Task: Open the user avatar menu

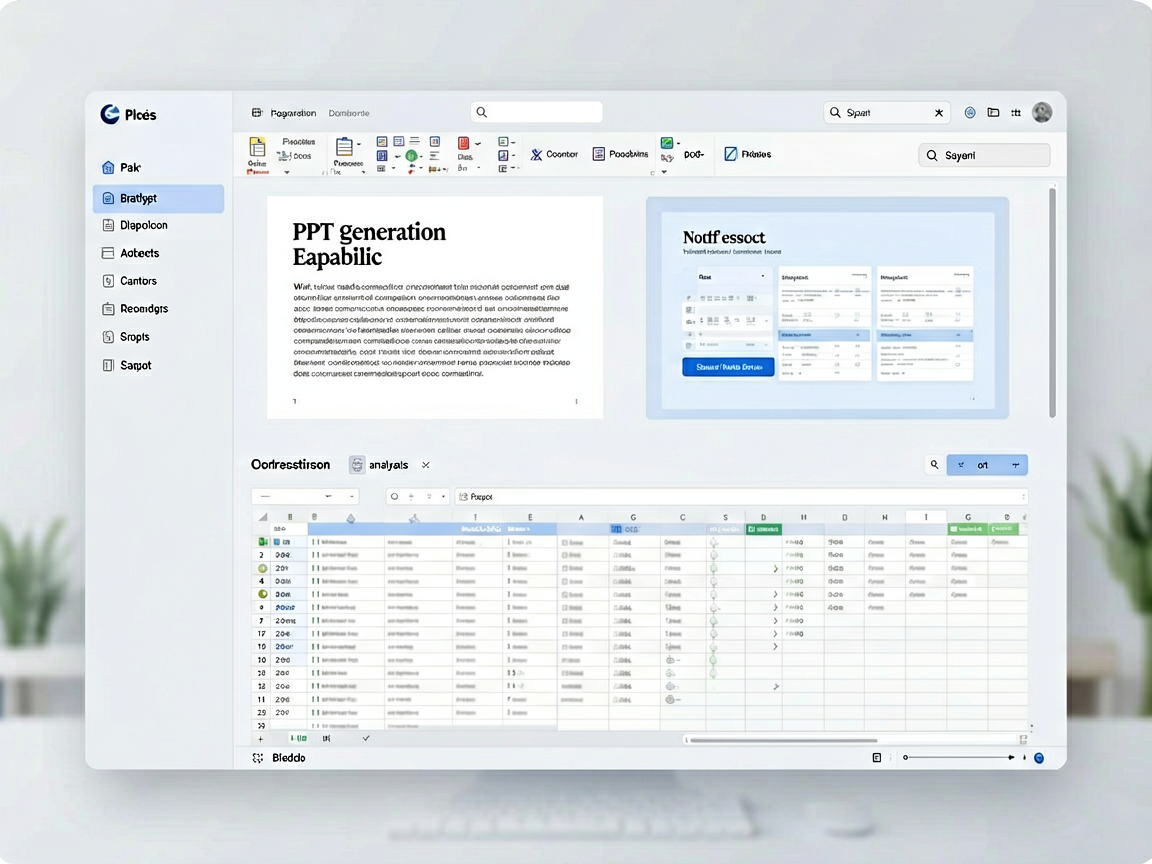Action: coord(1042,112)
